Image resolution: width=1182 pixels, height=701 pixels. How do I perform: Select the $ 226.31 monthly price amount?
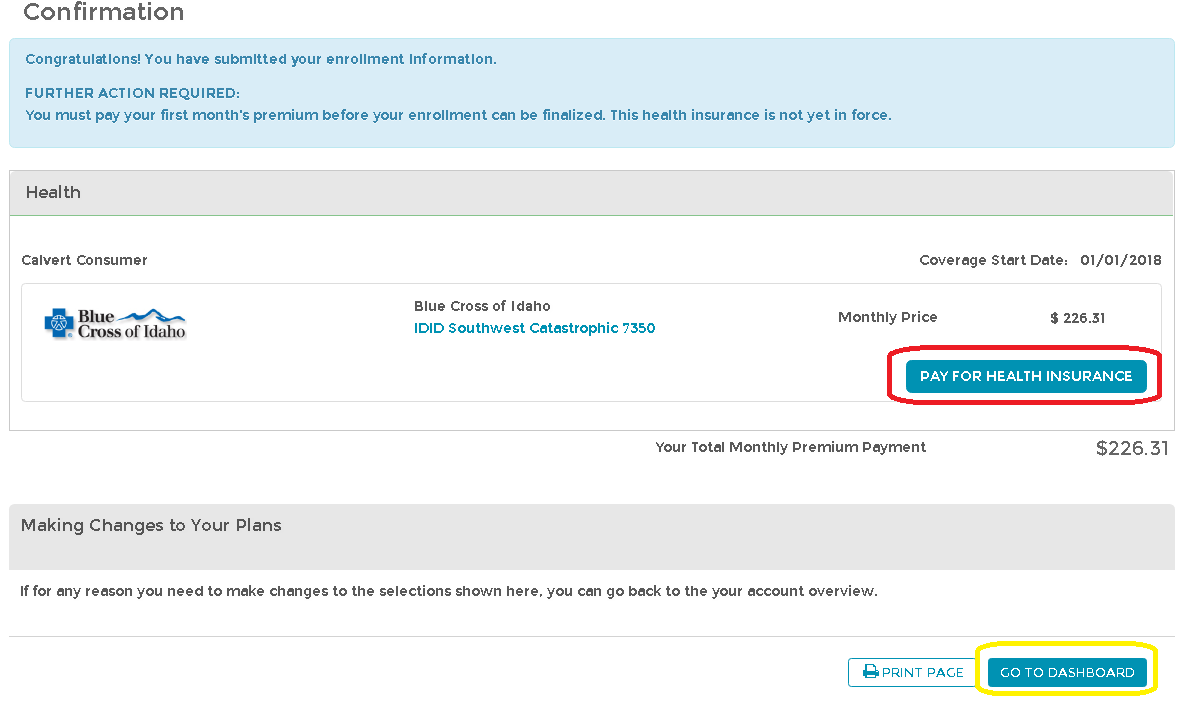coord(1077,318)
